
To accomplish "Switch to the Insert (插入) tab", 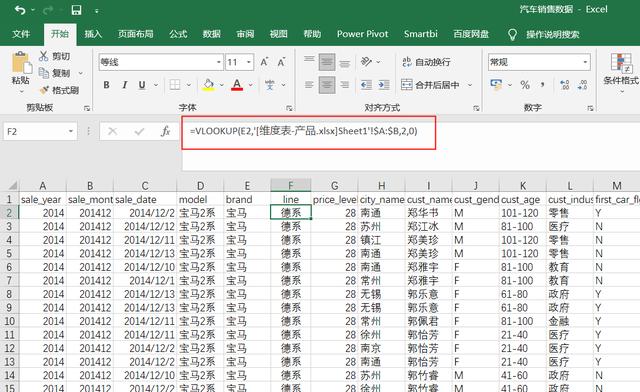I will click(x=93, y=34).
